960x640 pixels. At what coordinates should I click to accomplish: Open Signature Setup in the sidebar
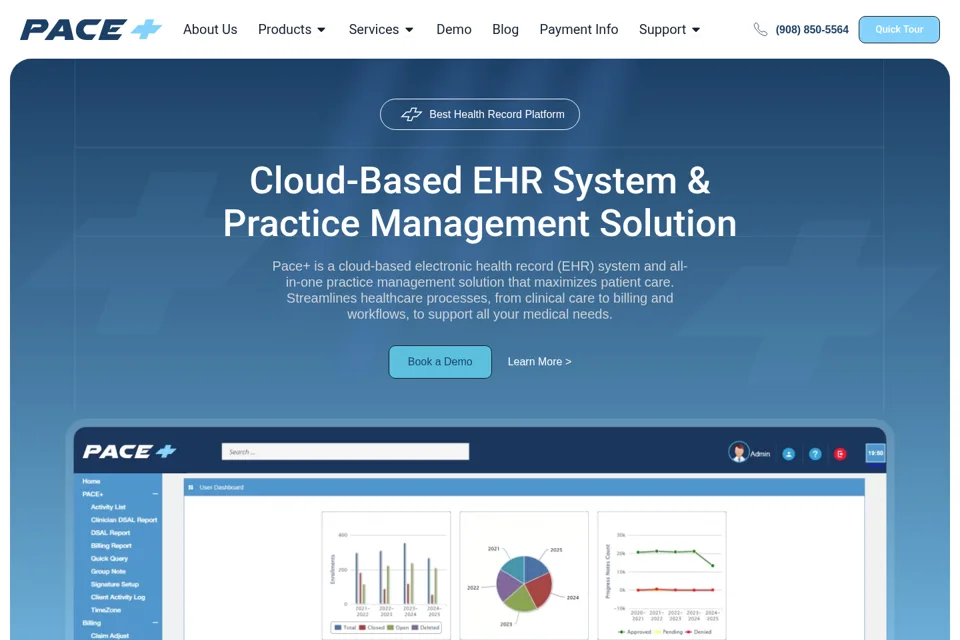point(114,584)
